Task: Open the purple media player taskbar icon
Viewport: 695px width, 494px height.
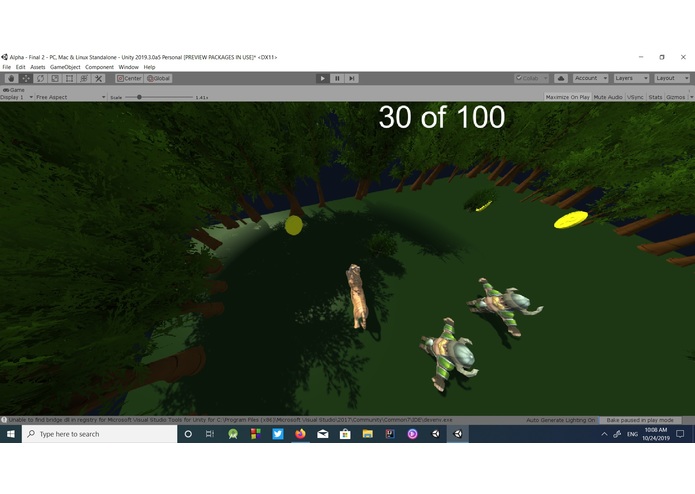Action: point(413,434)
